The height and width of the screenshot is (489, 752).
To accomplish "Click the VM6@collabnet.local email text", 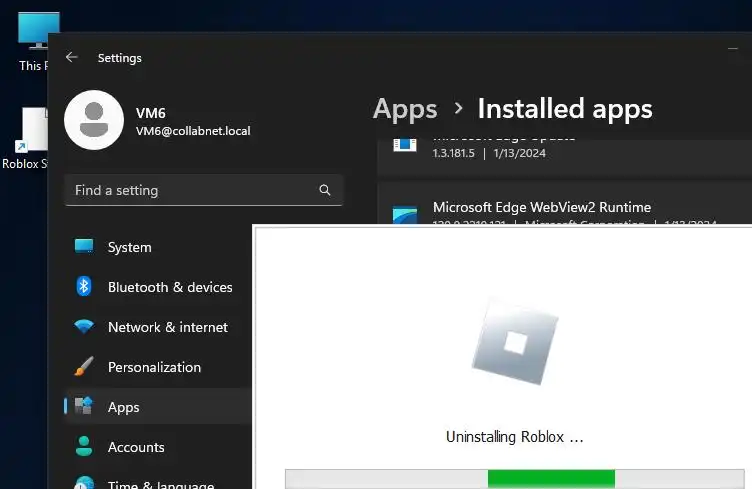I will [x=193, y=131].
